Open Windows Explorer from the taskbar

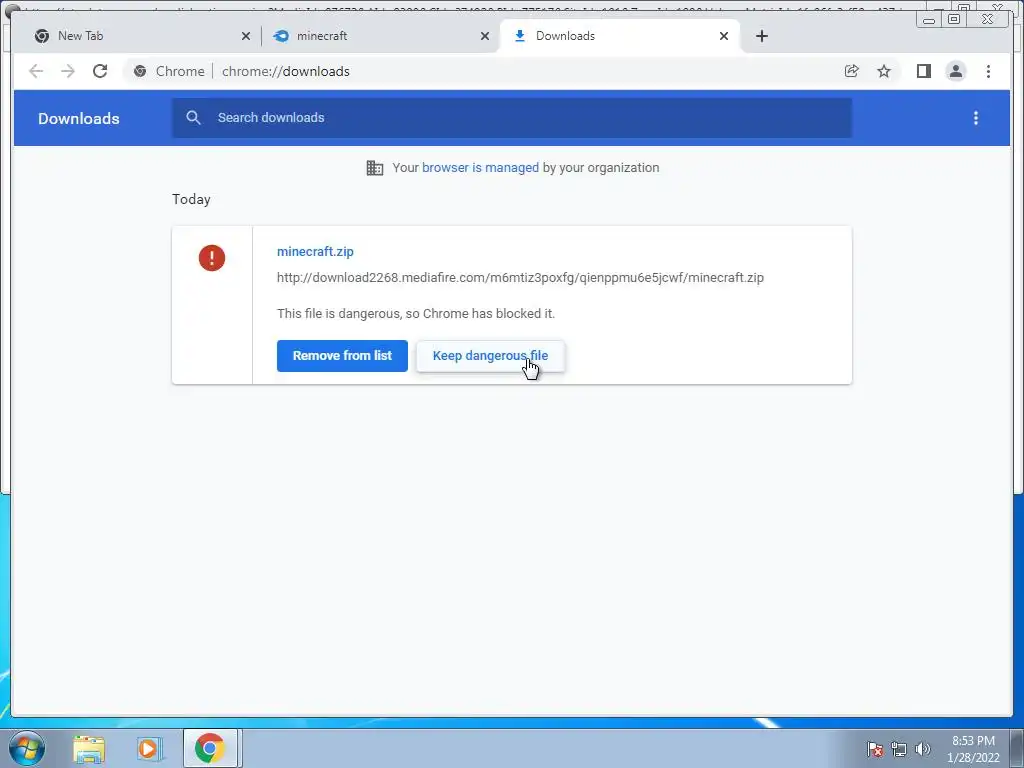click(x=89, y=748)
